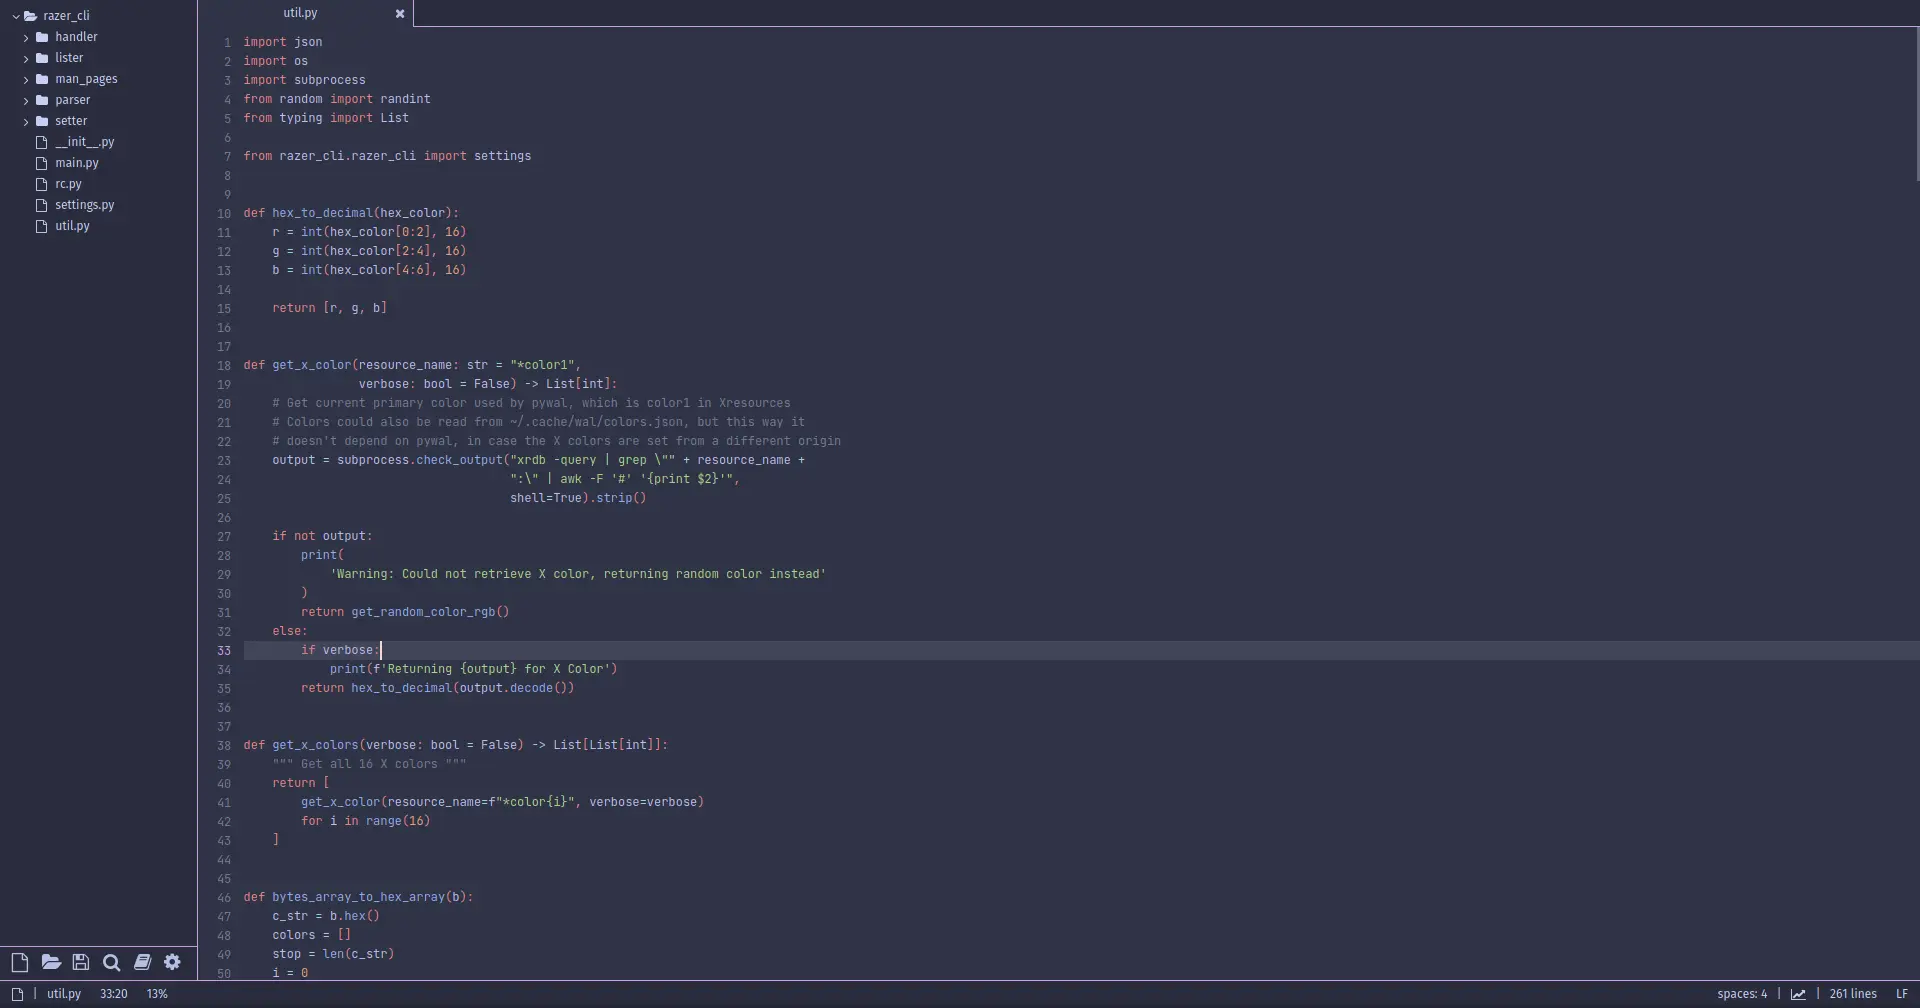Expand the handler folder in the tree
Viewport: 1920px width, 1008px height.
(x=25, y=37)
